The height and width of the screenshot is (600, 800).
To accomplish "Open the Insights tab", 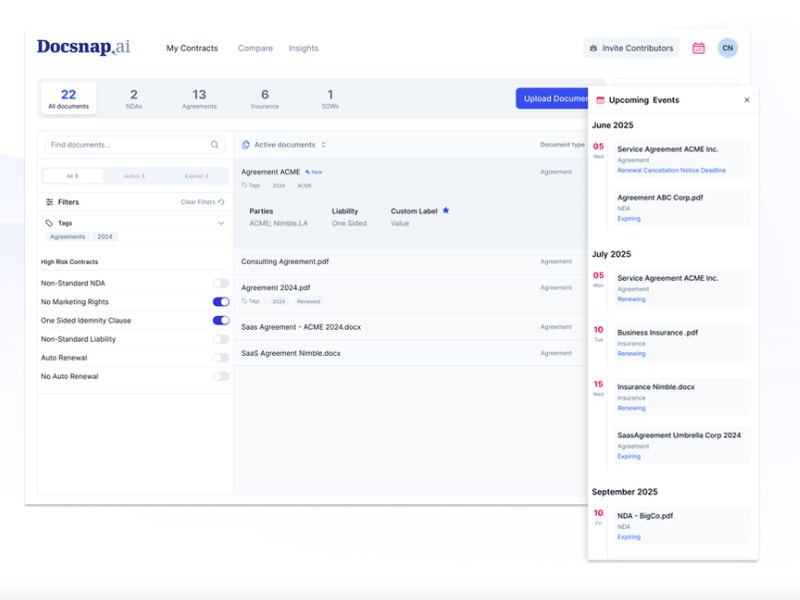I will 303,48.
